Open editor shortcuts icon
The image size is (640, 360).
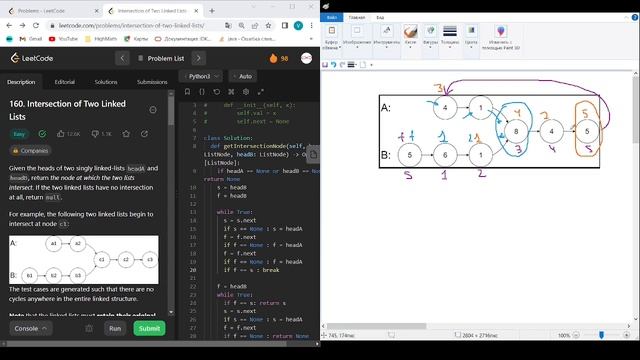coord(231,92)
